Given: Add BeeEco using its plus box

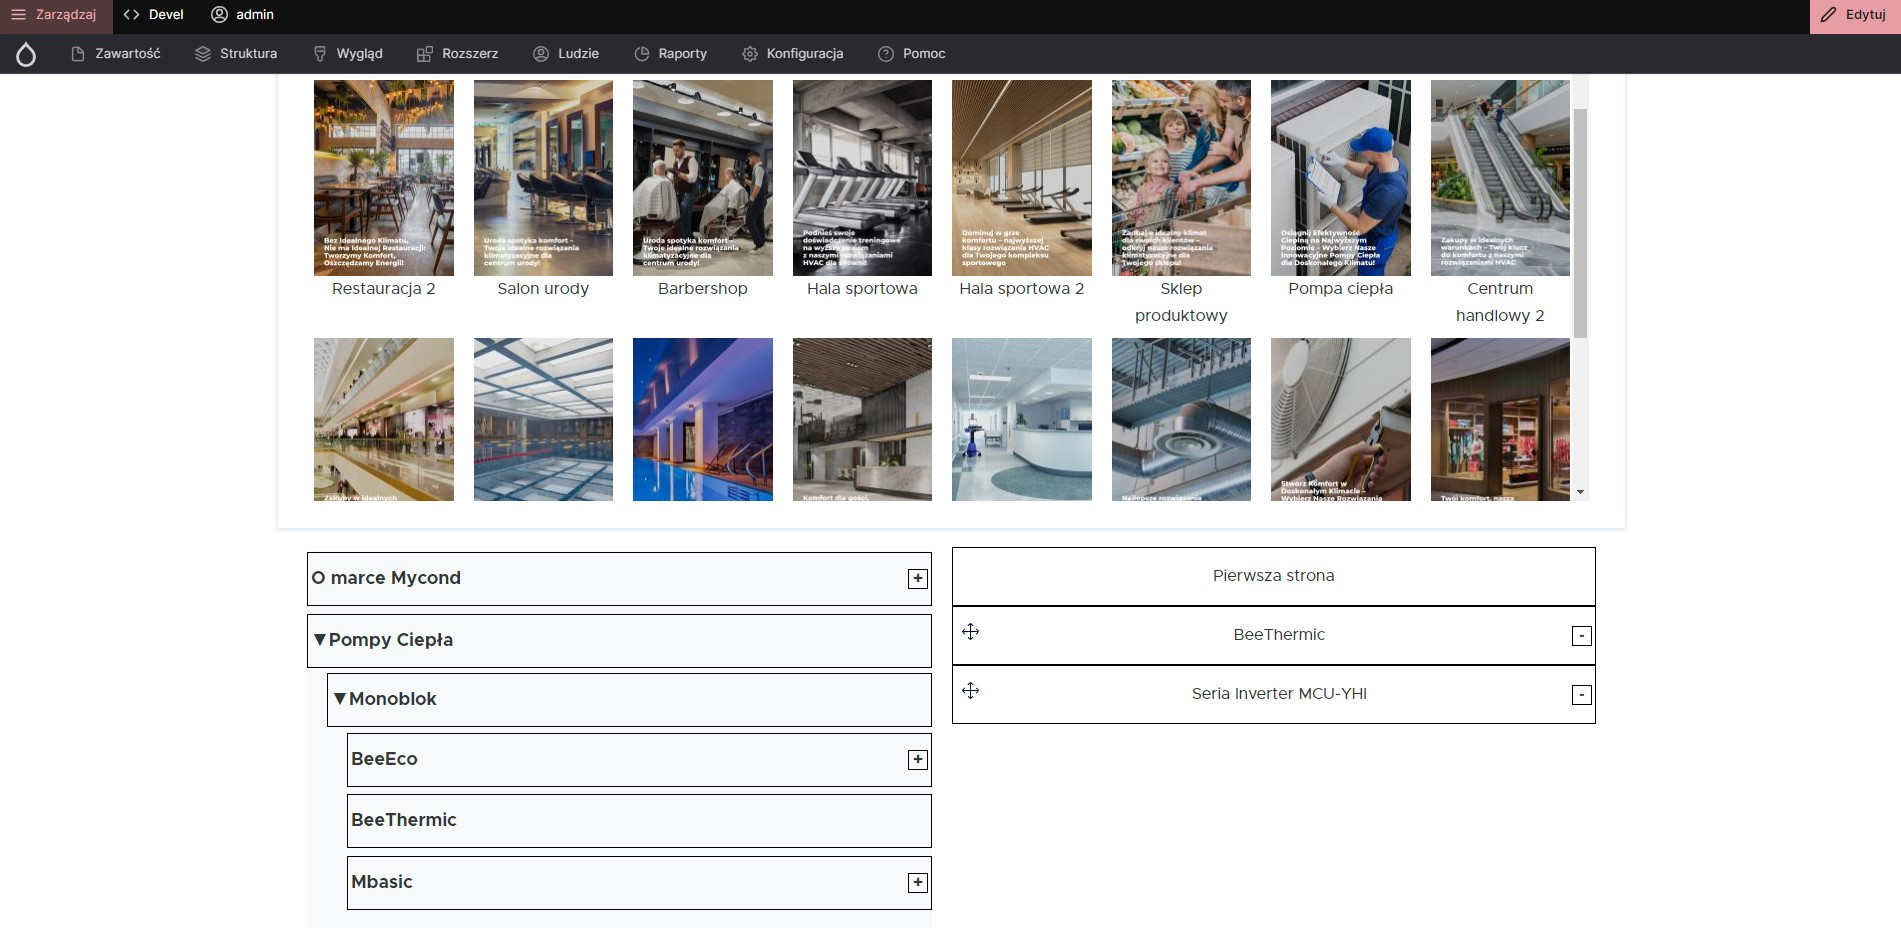Looking at the screenshot, I should coord(917,760).
